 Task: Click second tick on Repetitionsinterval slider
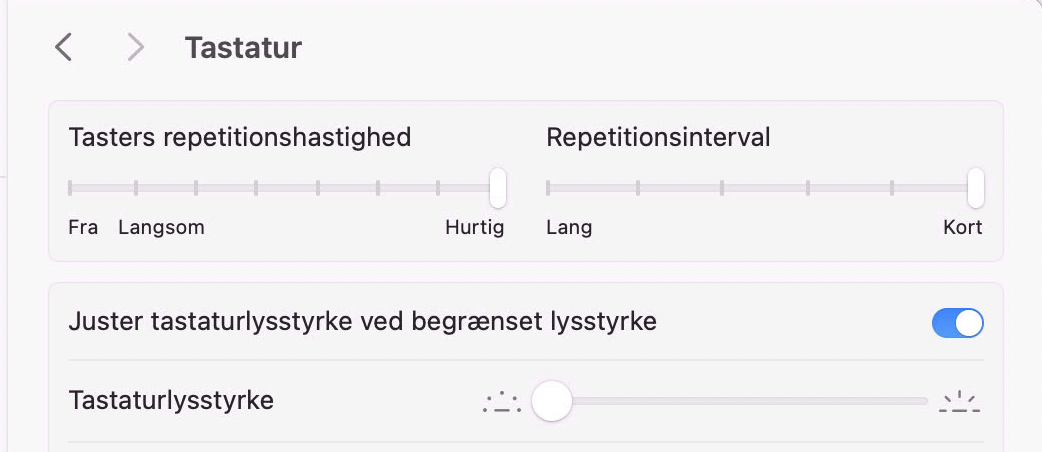point(637,187)
